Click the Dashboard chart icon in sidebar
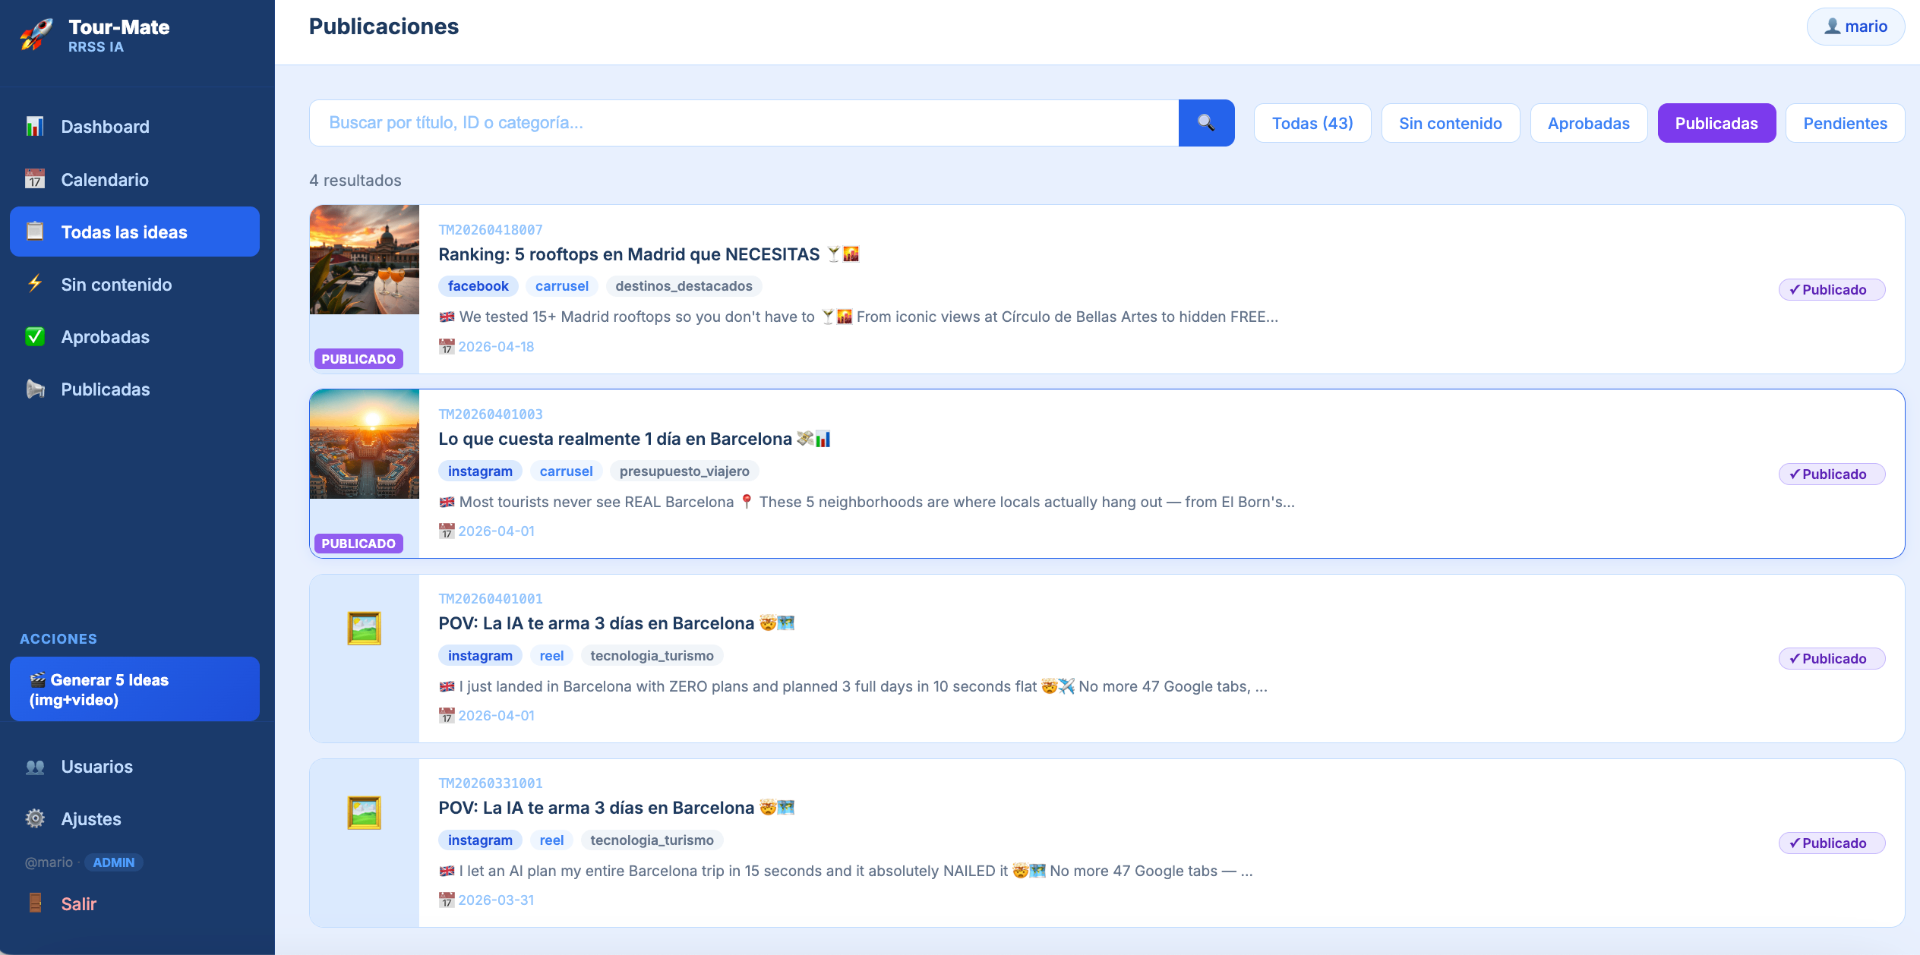 [35, 126]
